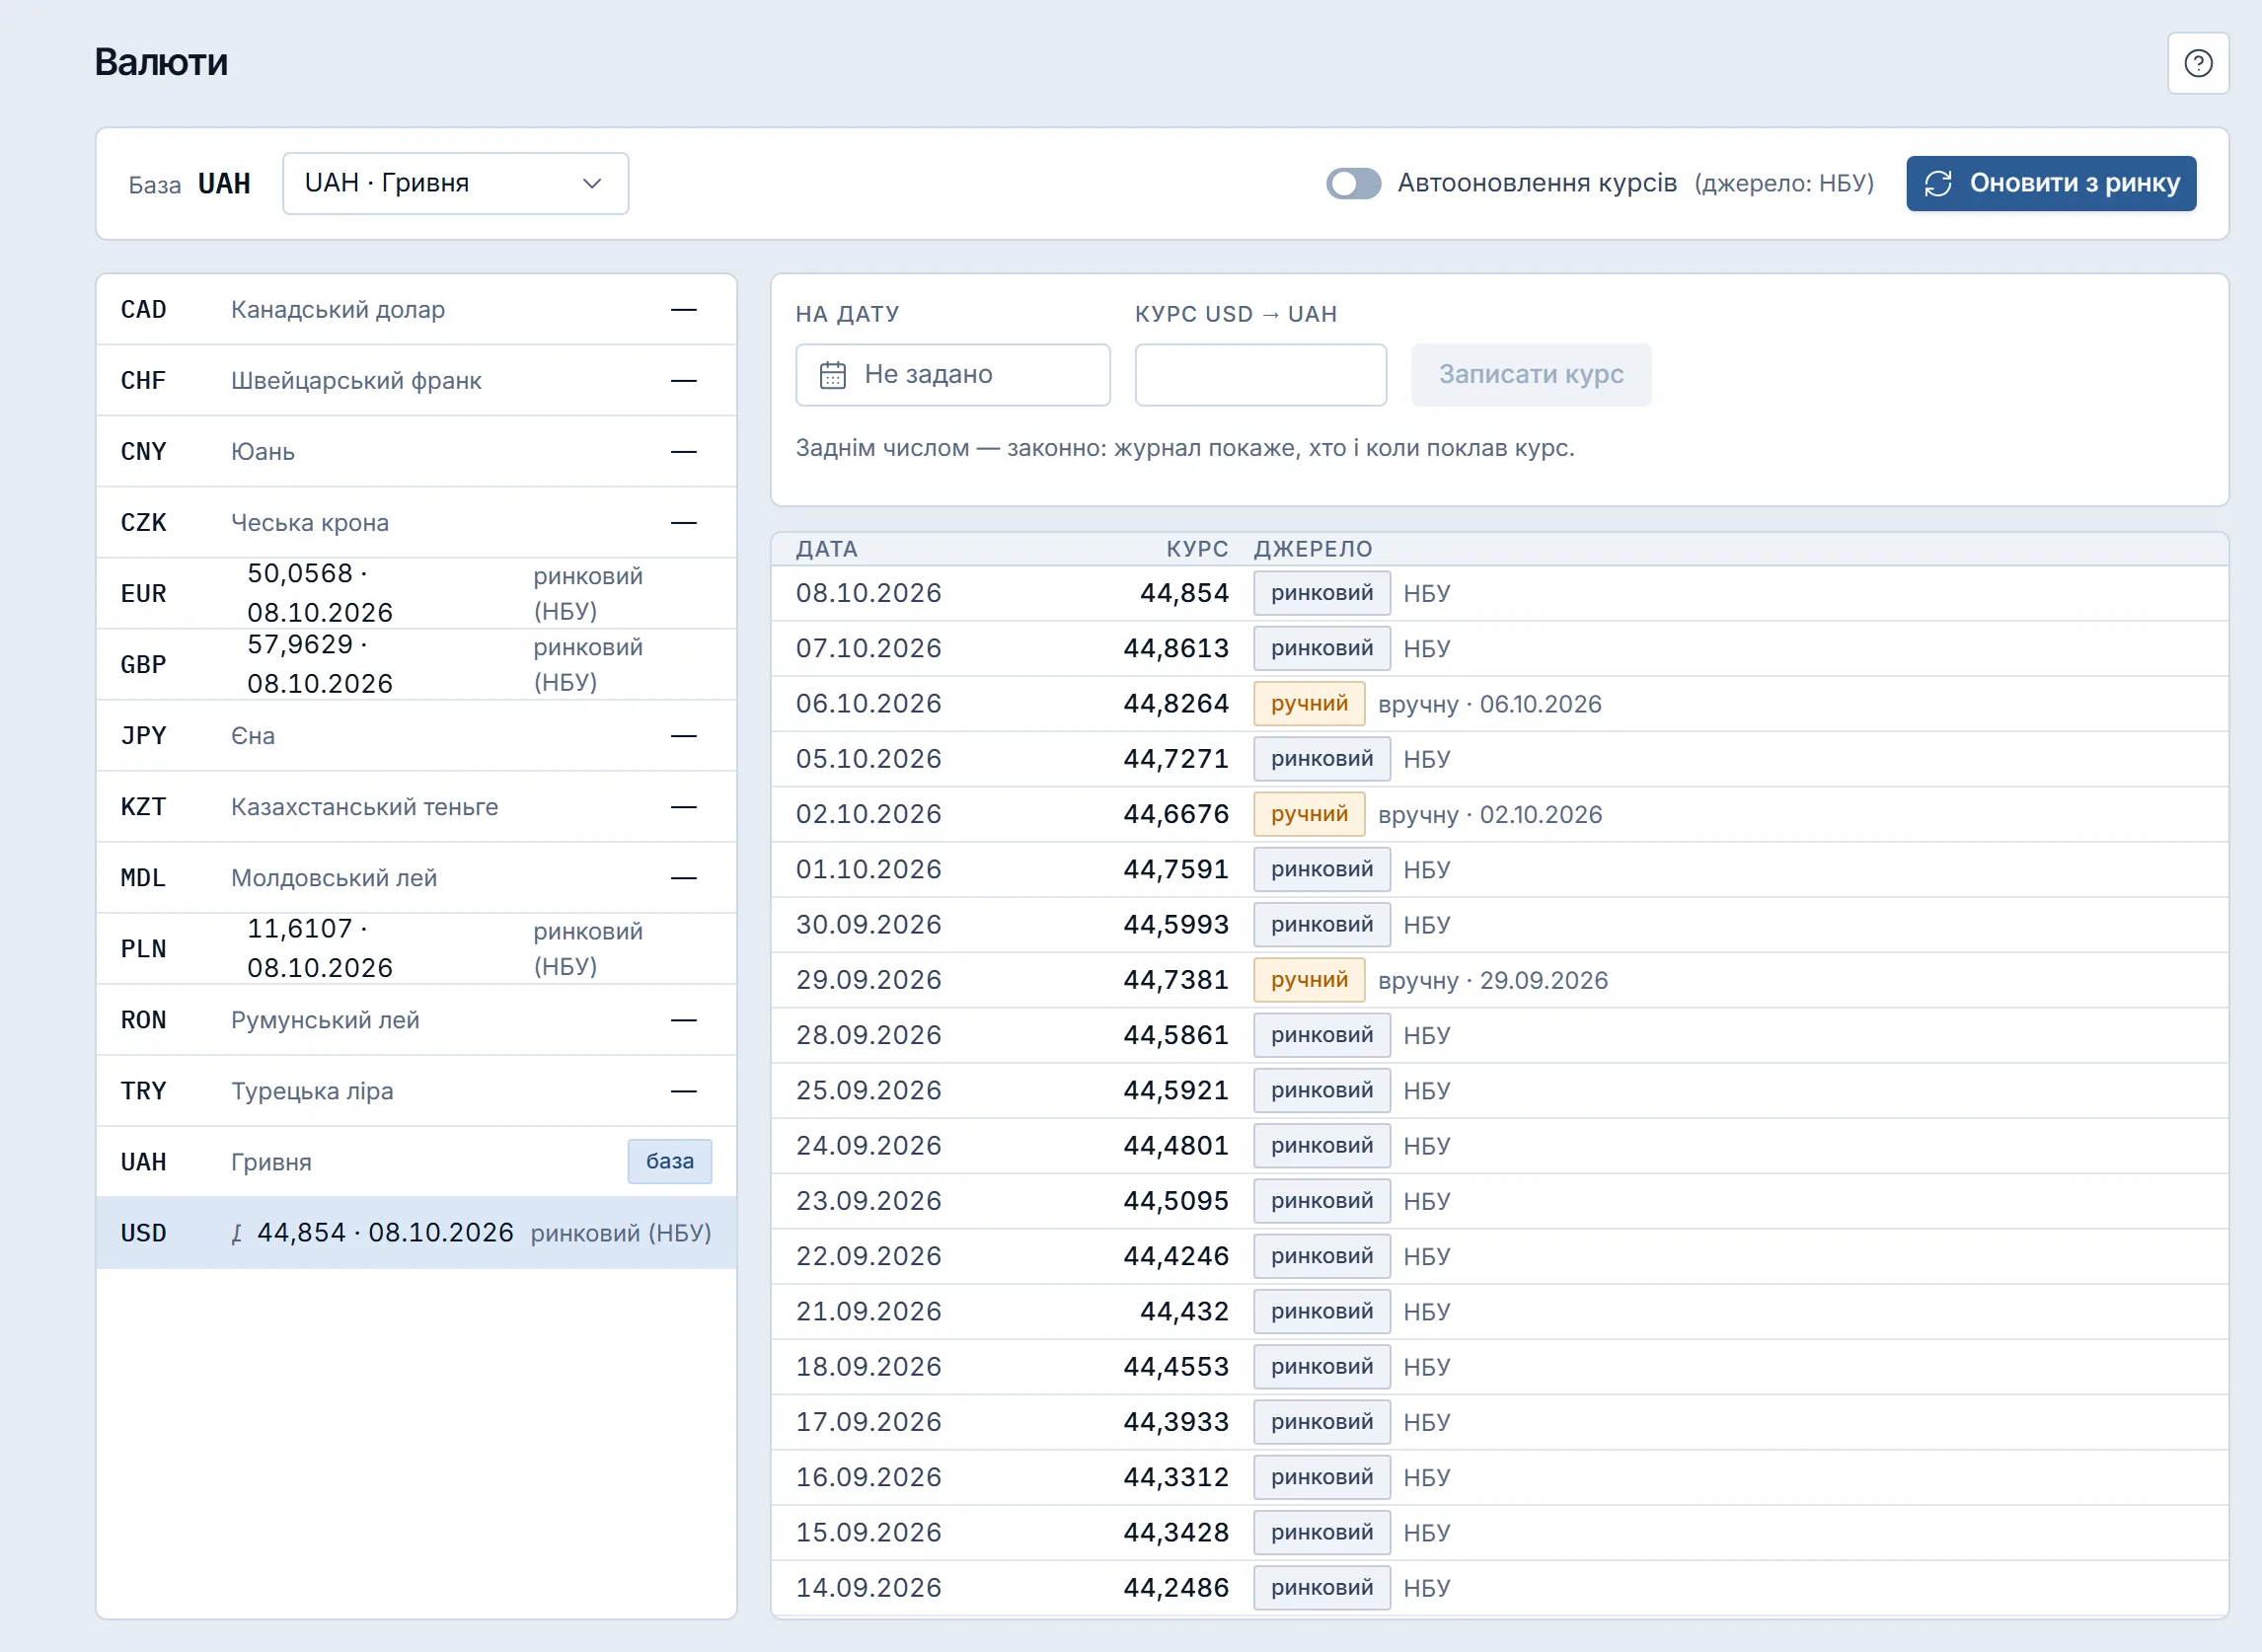Image resolution: width=2262 pixels, height=1652 pixels.
Task: Click the date 14.09.2026 in history
Action: (x=868, y=1588)
